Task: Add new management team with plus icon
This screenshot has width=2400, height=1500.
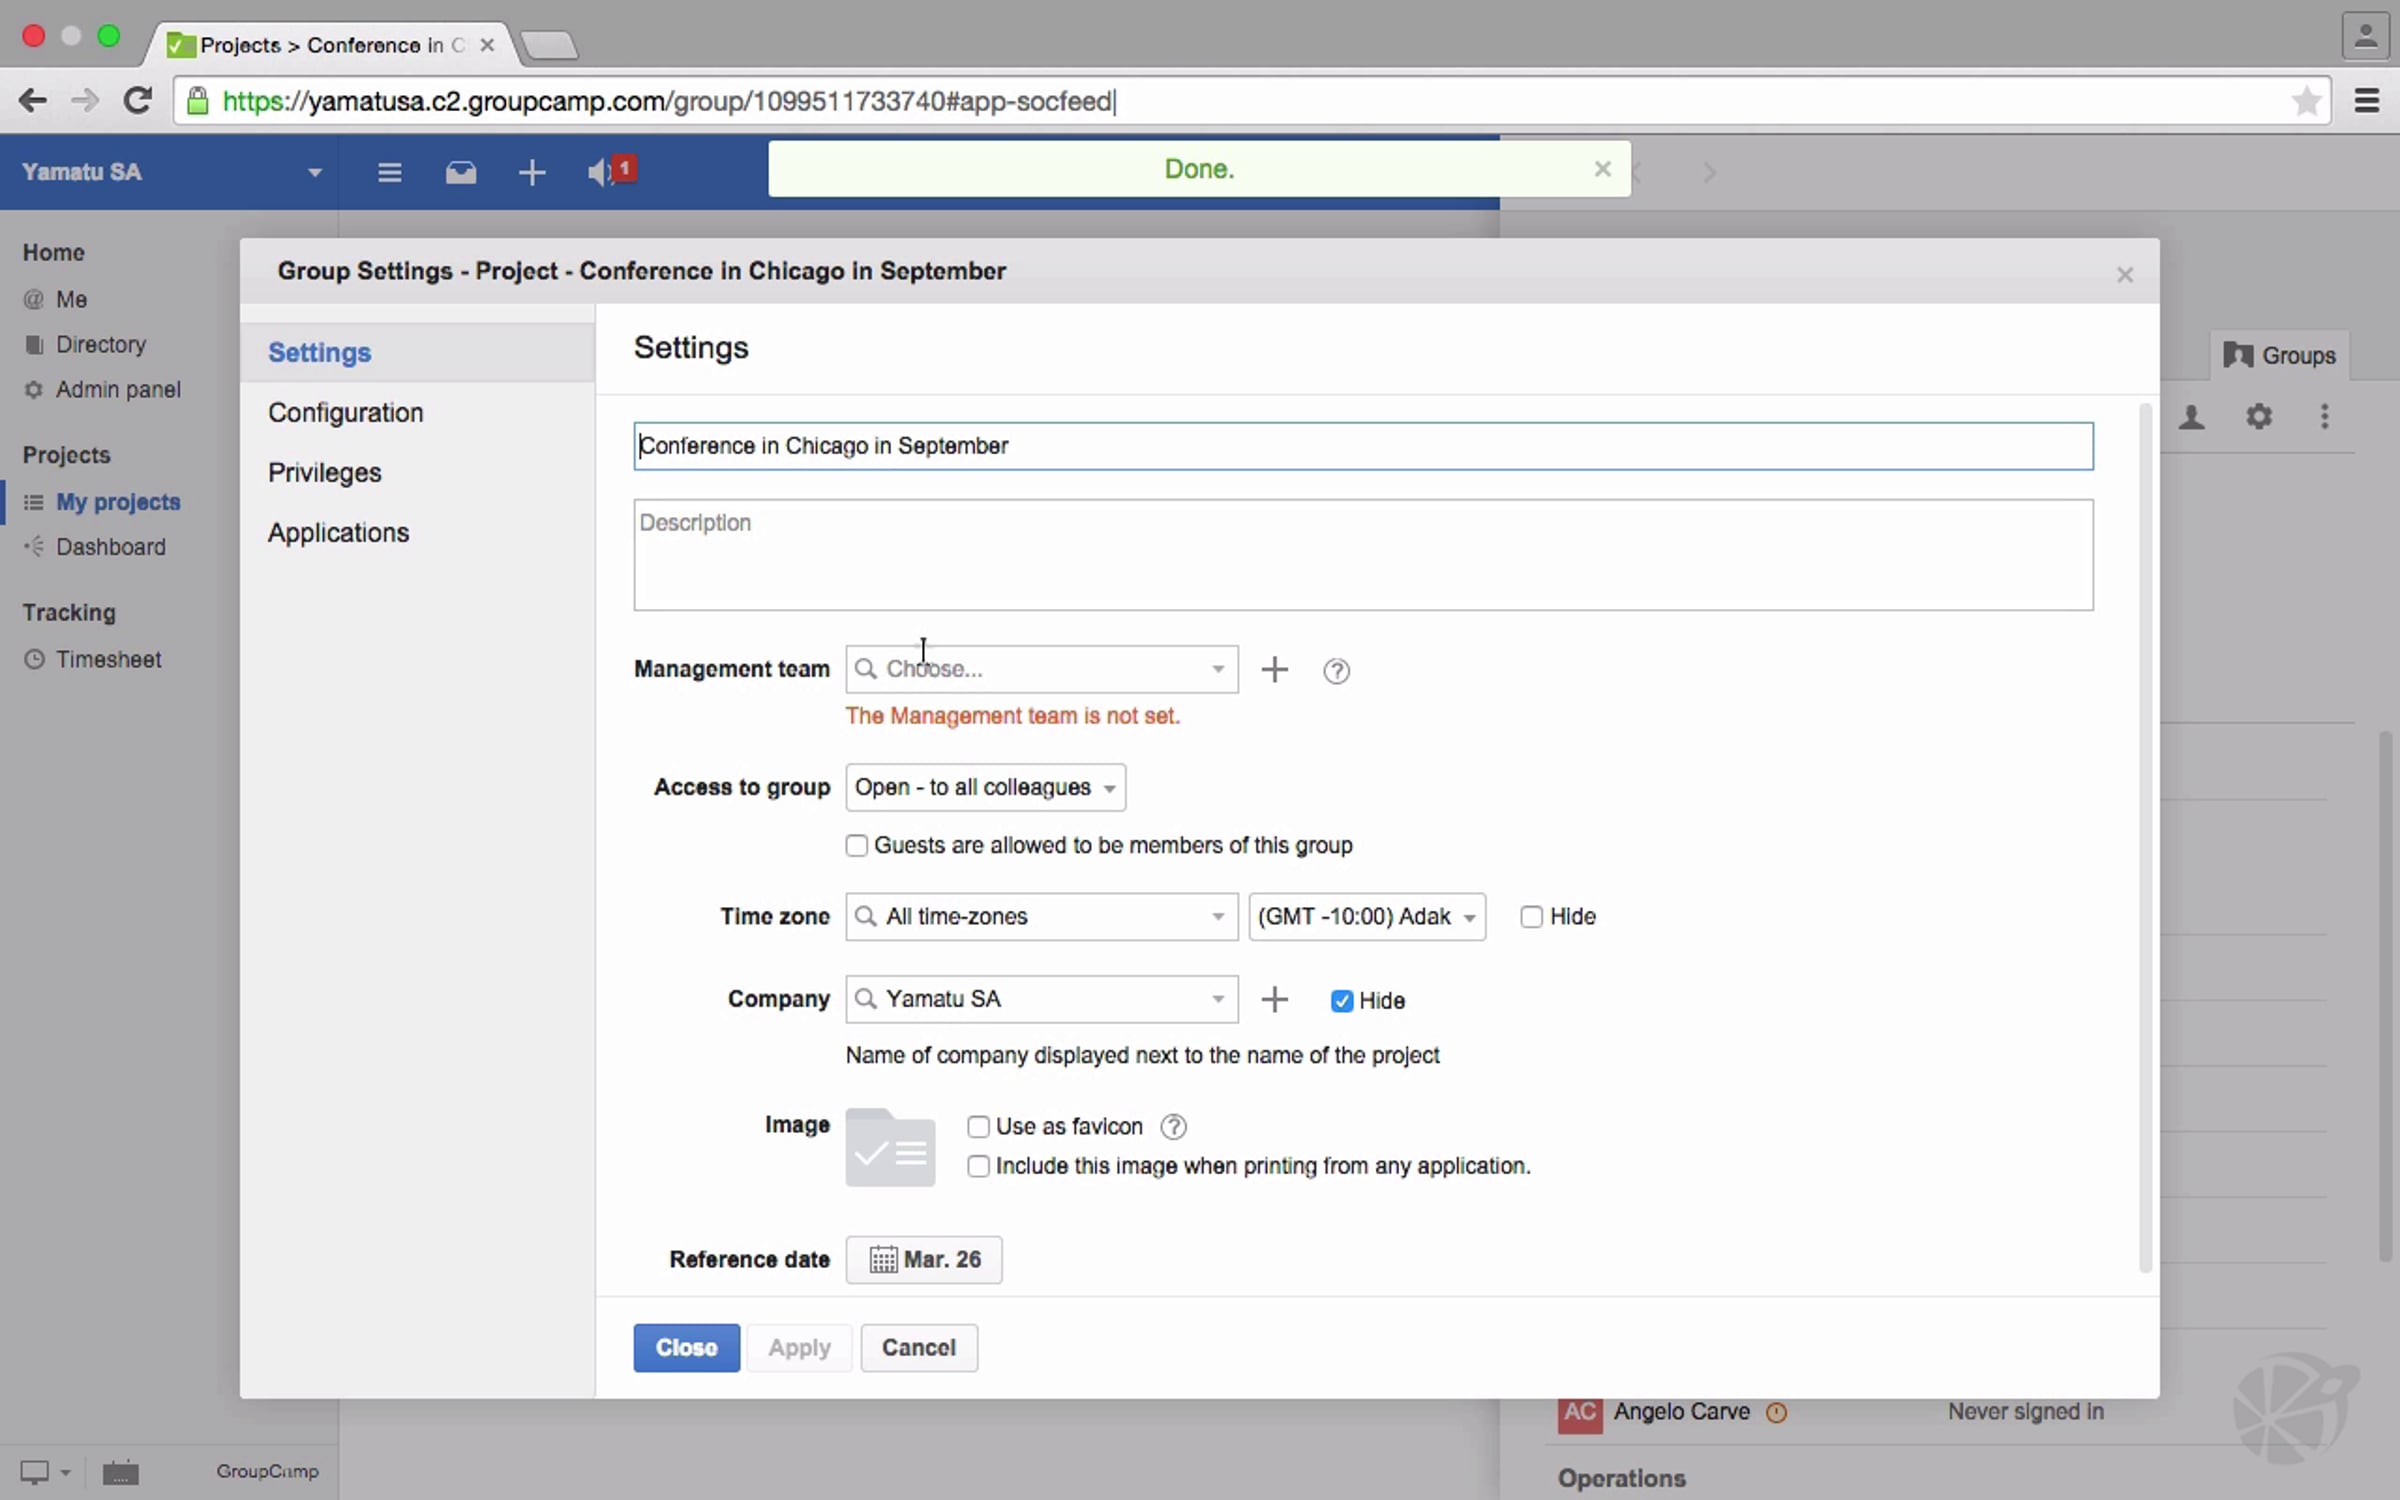Action: pyautogui.click(x=1274, y=669)
